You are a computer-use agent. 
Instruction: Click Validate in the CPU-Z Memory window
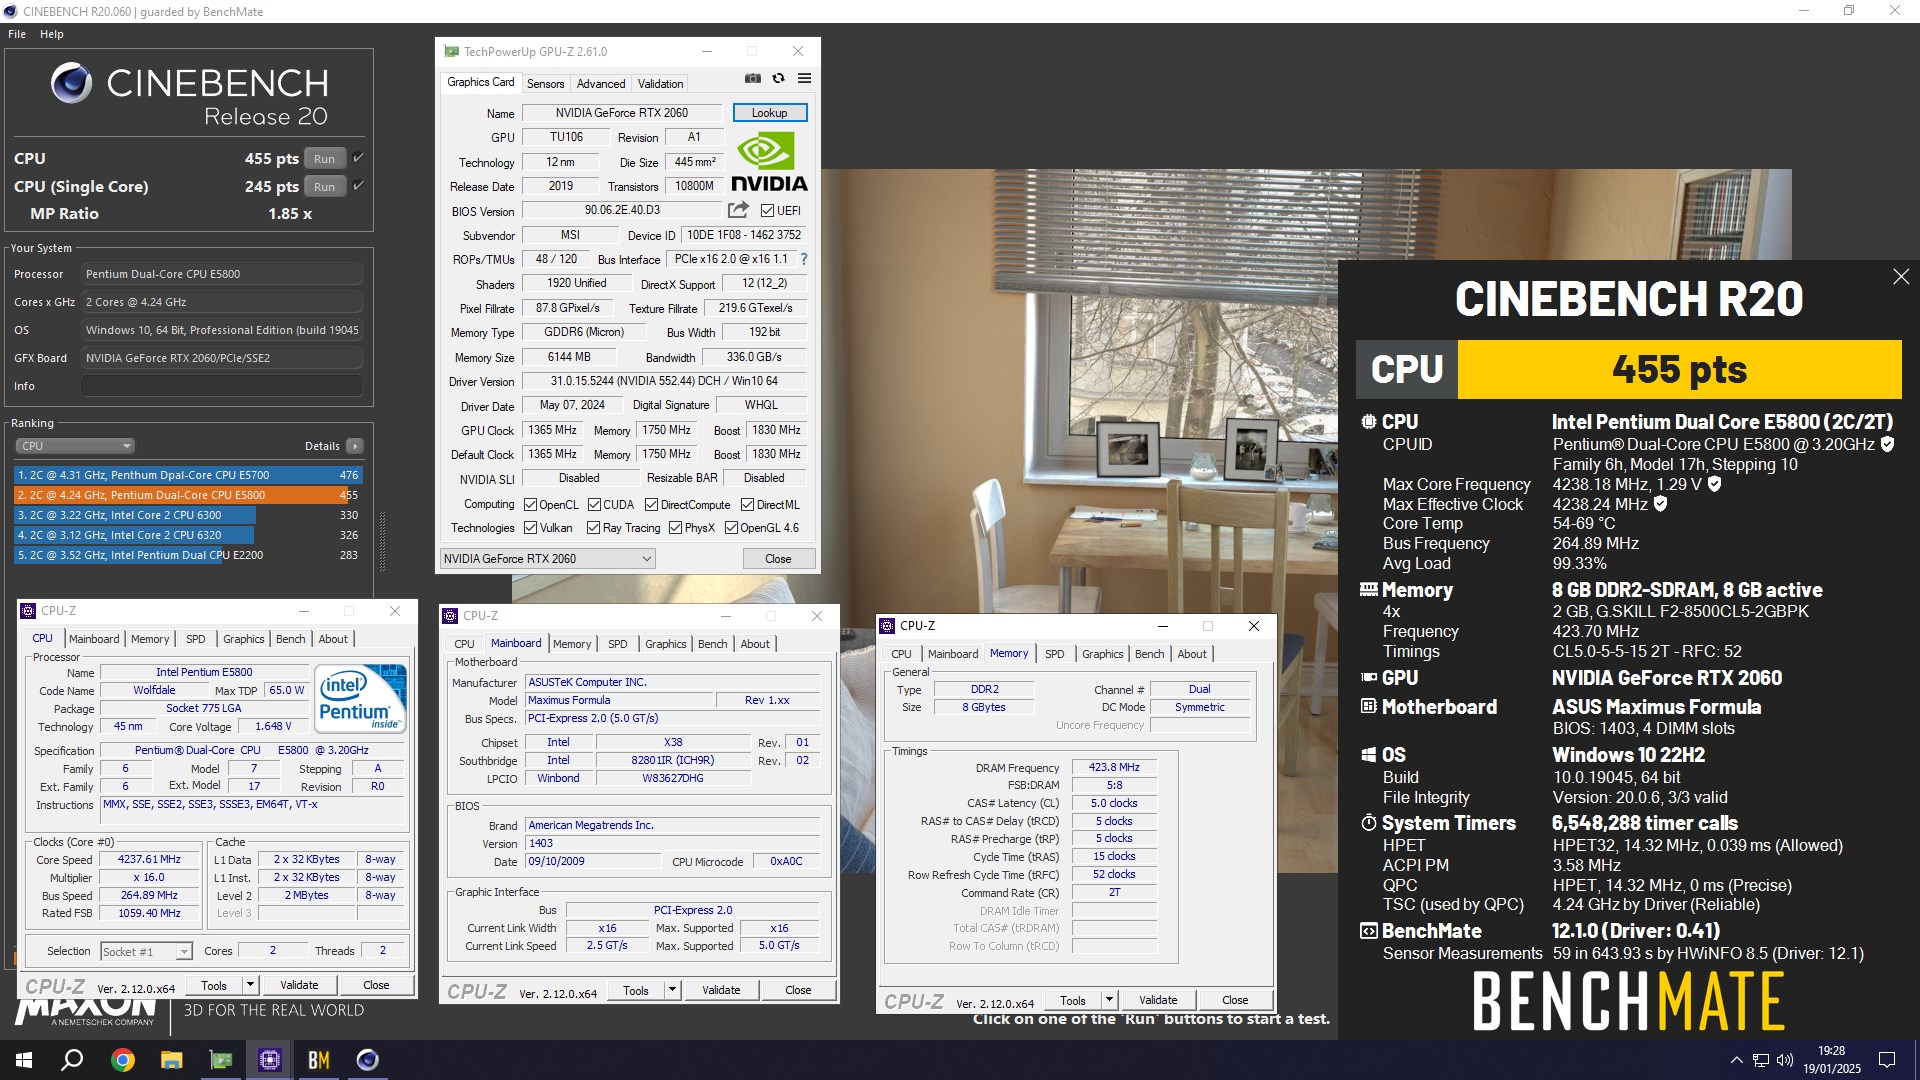[x=1157, y=1000]
